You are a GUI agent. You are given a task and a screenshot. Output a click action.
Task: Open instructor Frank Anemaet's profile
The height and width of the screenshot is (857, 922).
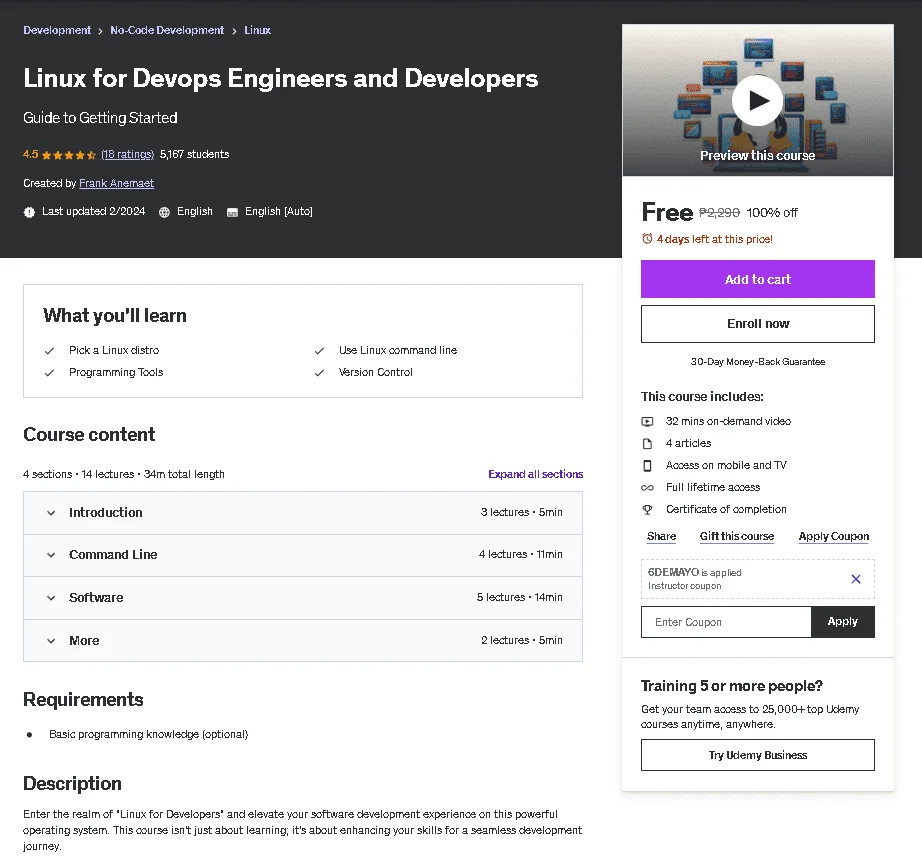116,183
